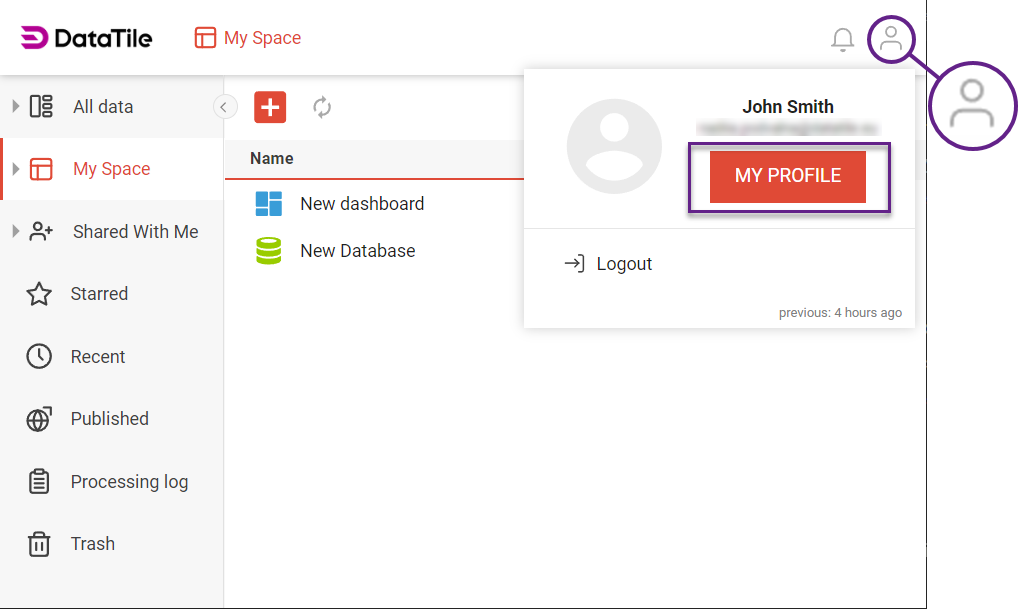The height and width of the screenshot is (609, 1018).
Task: Open the notification bell
Action: (842, 39)
